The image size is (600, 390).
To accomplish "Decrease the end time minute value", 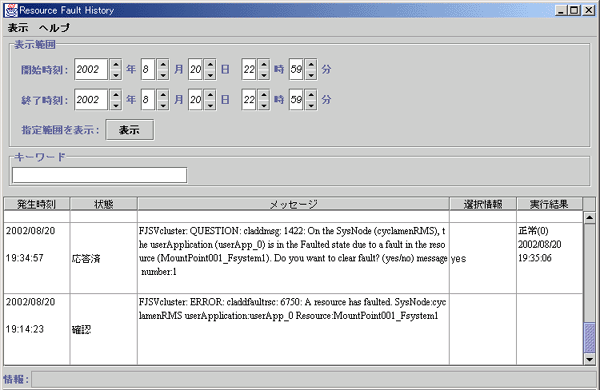I will point(311,105).
